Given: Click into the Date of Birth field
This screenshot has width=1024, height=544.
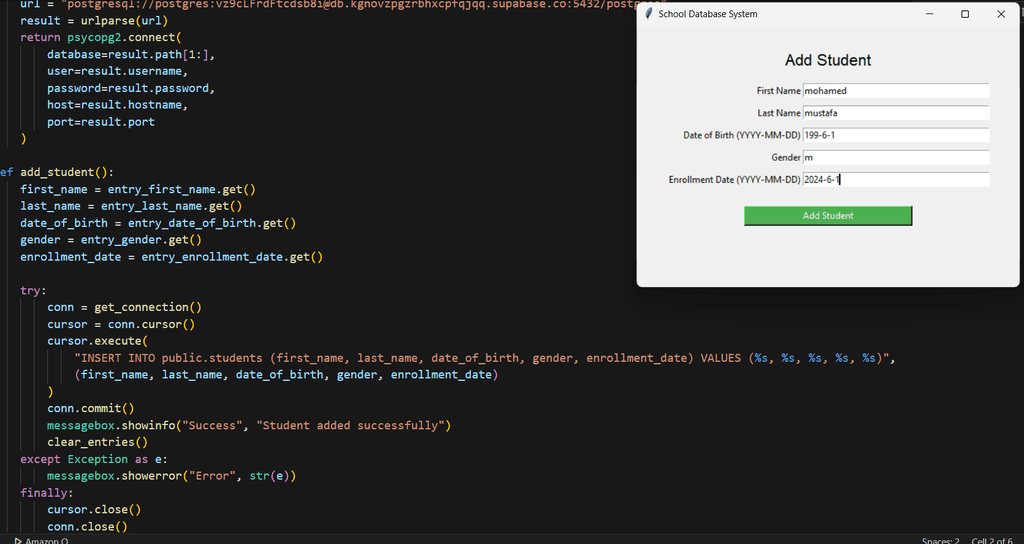Looking at the screenshot, I should pyautogui.click(x=896, y=135).
